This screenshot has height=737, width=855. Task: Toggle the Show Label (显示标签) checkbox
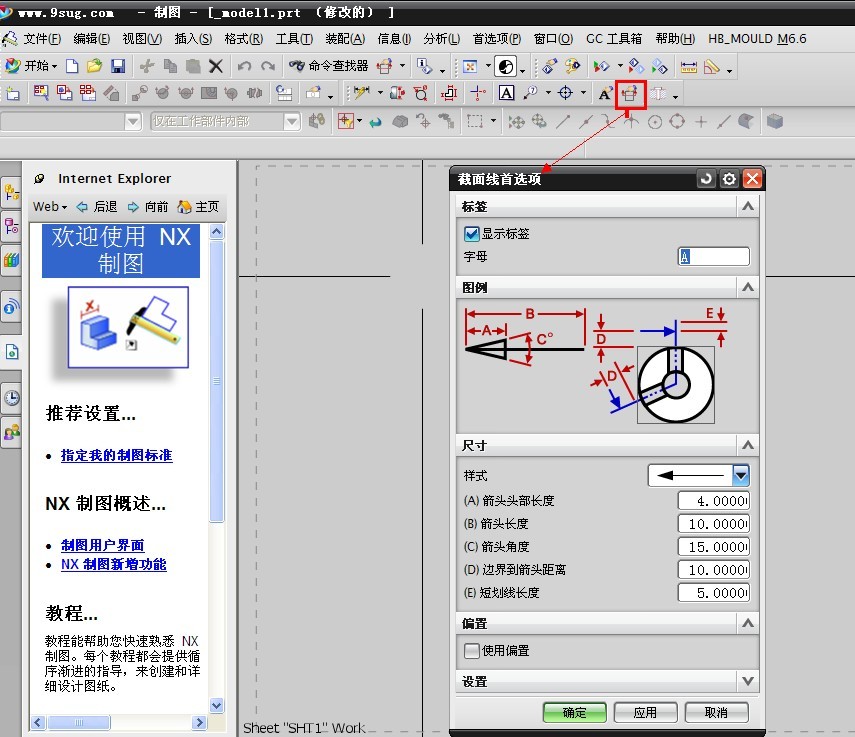point(471,234)
